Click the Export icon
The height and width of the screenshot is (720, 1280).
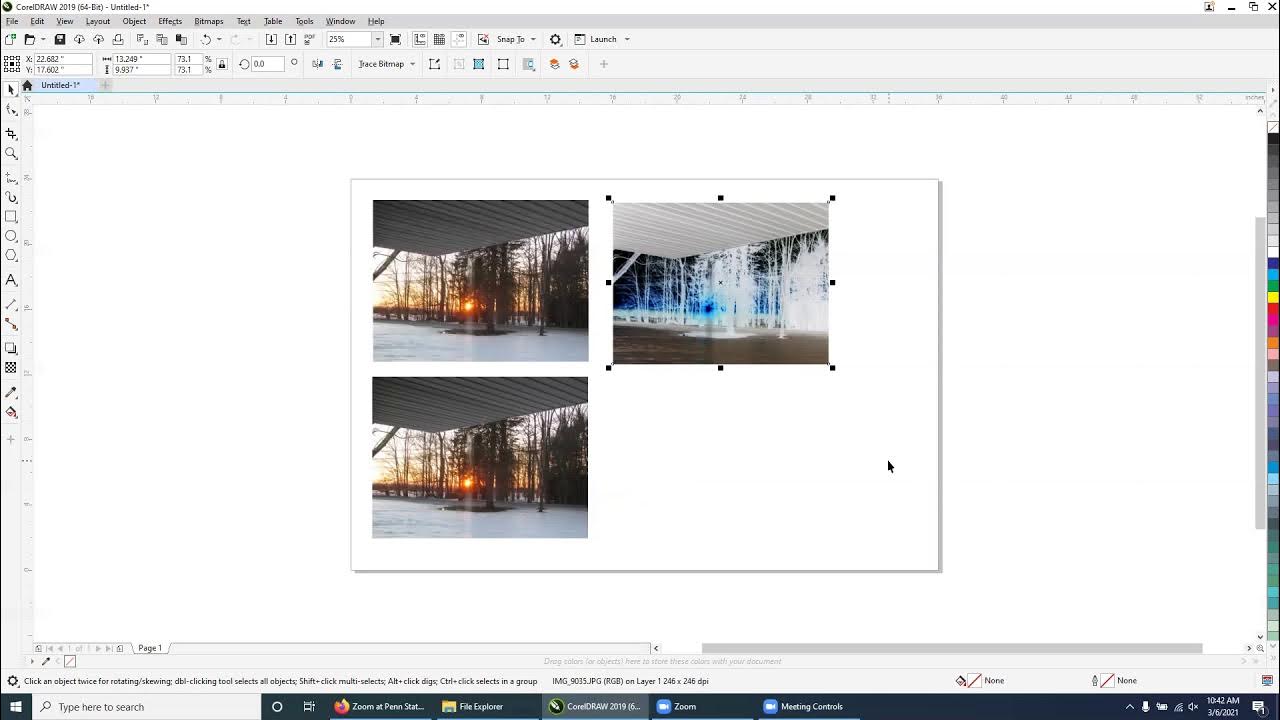coord(290,39)
